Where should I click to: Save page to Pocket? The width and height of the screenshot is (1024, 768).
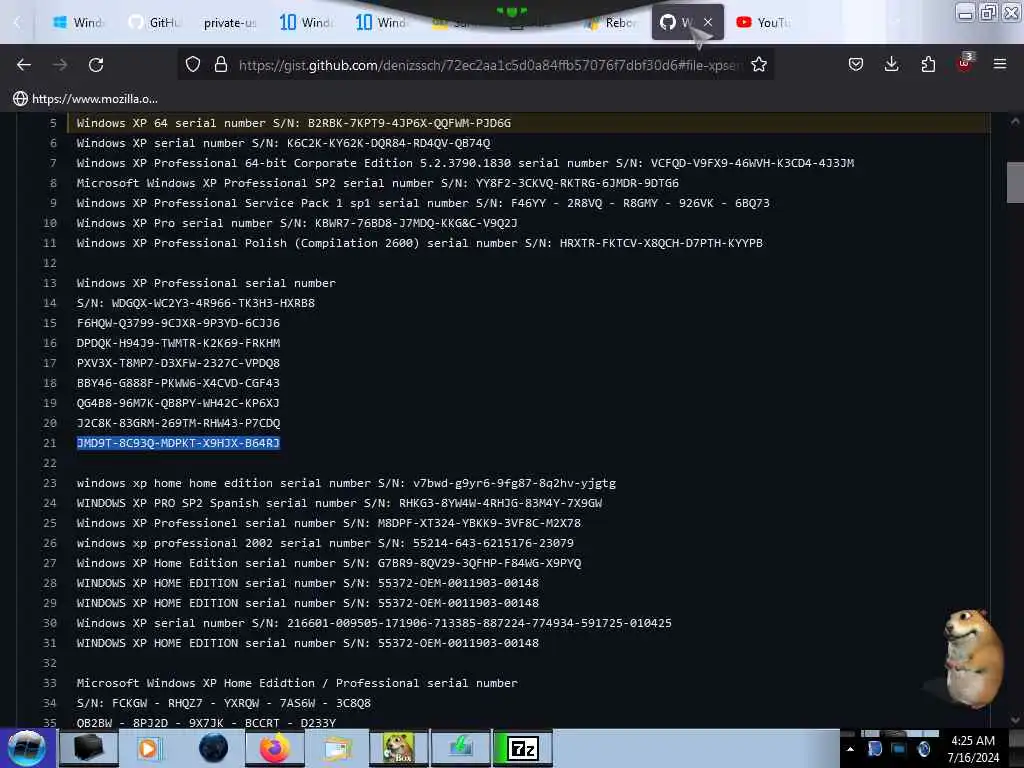(x=856, y=65)
